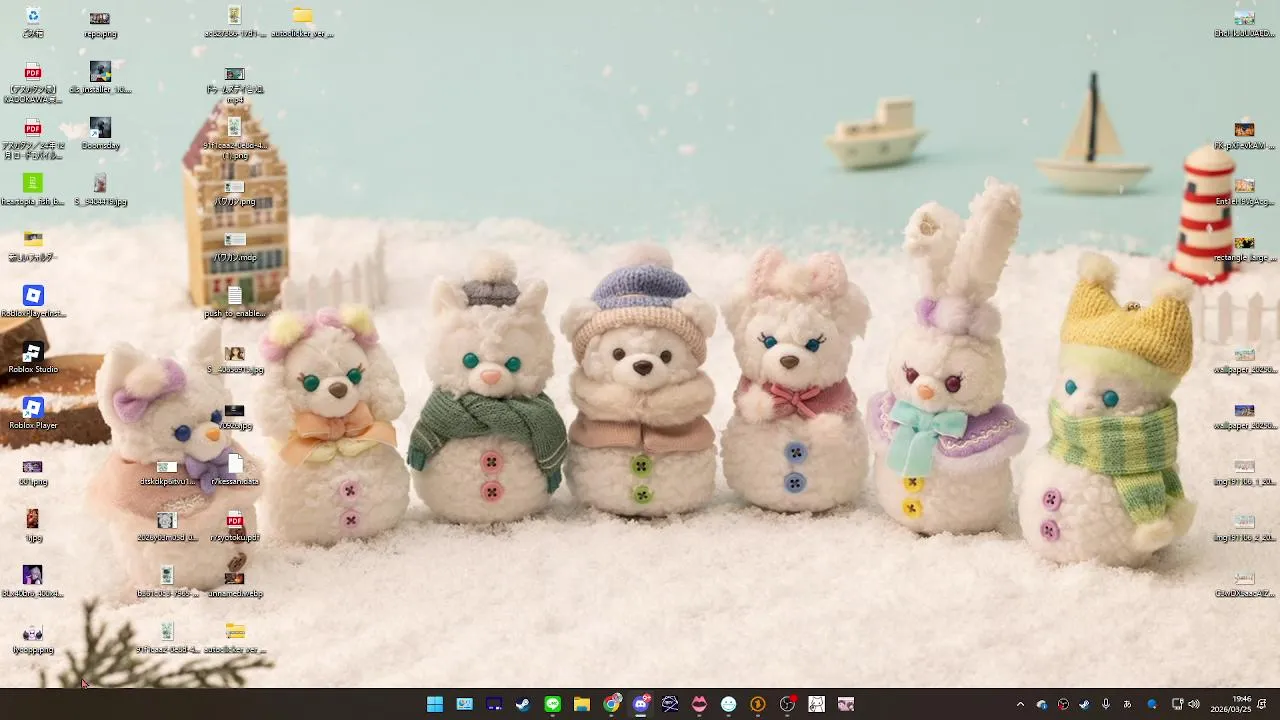Select the heartopia_fish green file icon
Viewport: 1280px width, 720px height.
pos(33,190)
